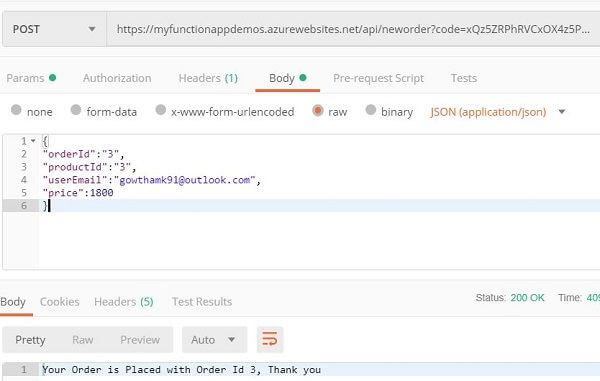Switch to Raw response view
The image size is (600, 381).
[83, 340]
